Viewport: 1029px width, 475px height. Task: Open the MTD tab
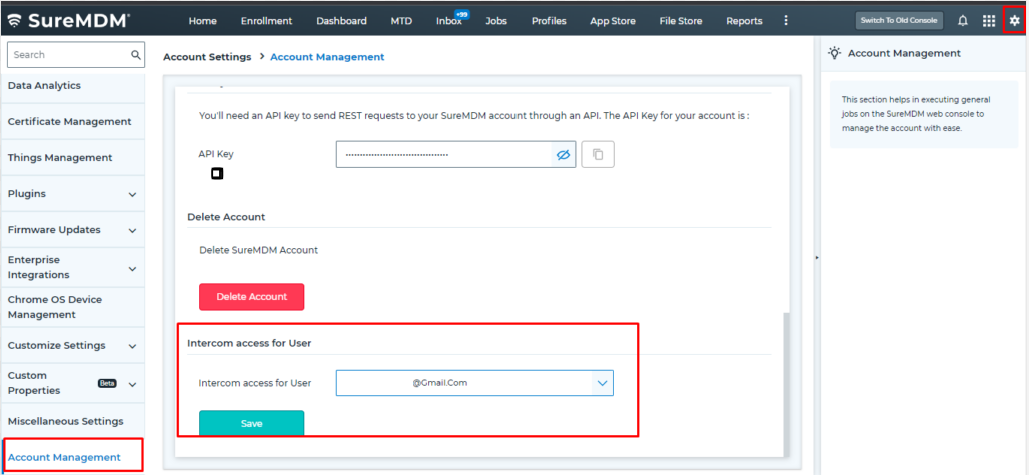[401, 21]
